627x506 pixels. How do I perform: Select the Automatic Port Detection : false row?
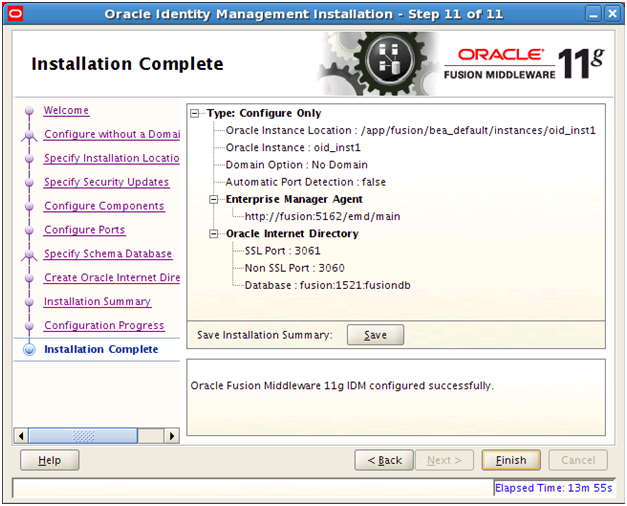306,182
